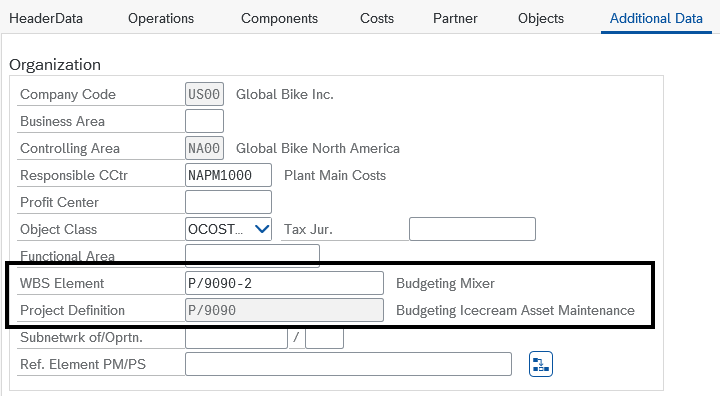Click the 'Global Bike North America' text
The height and width of the screenshot is (396, 720).
(x=318, y=148)
